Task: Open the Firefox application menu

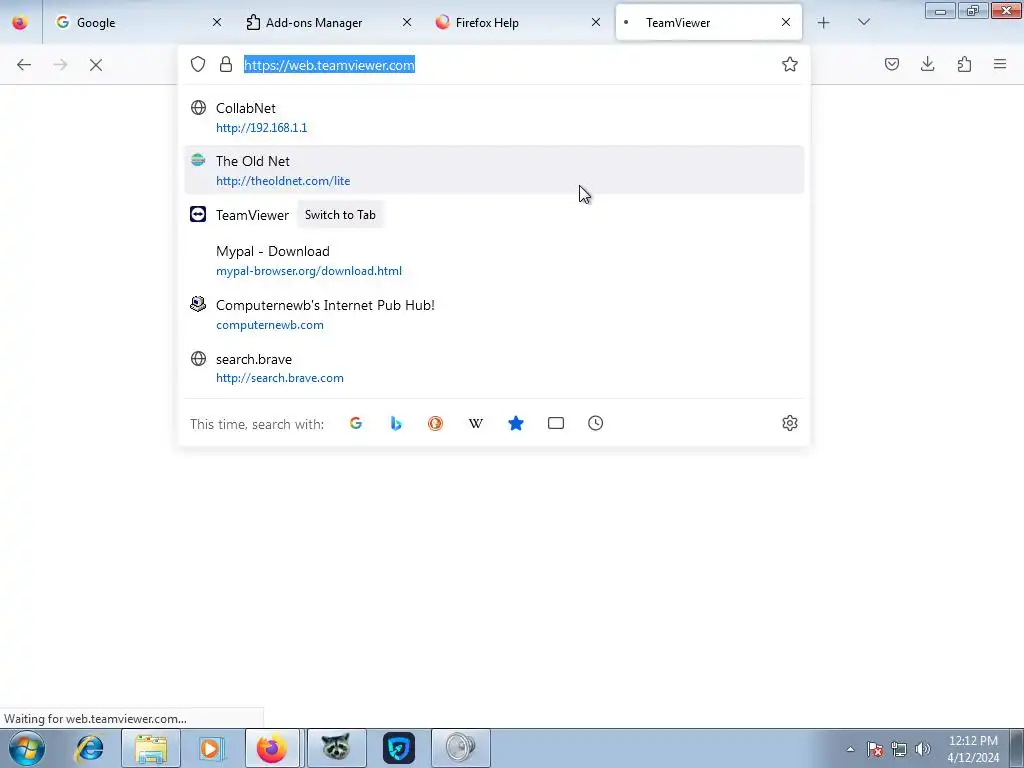Action: [x=1000, y=64]
